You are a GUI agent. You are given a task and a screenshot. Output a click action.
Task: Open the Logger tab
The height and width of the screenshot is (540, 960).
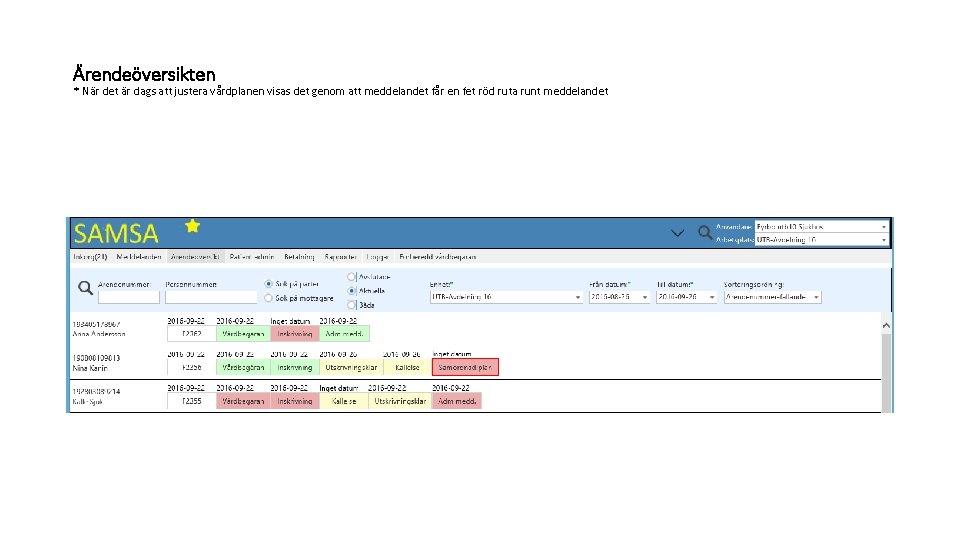(377, 257)
